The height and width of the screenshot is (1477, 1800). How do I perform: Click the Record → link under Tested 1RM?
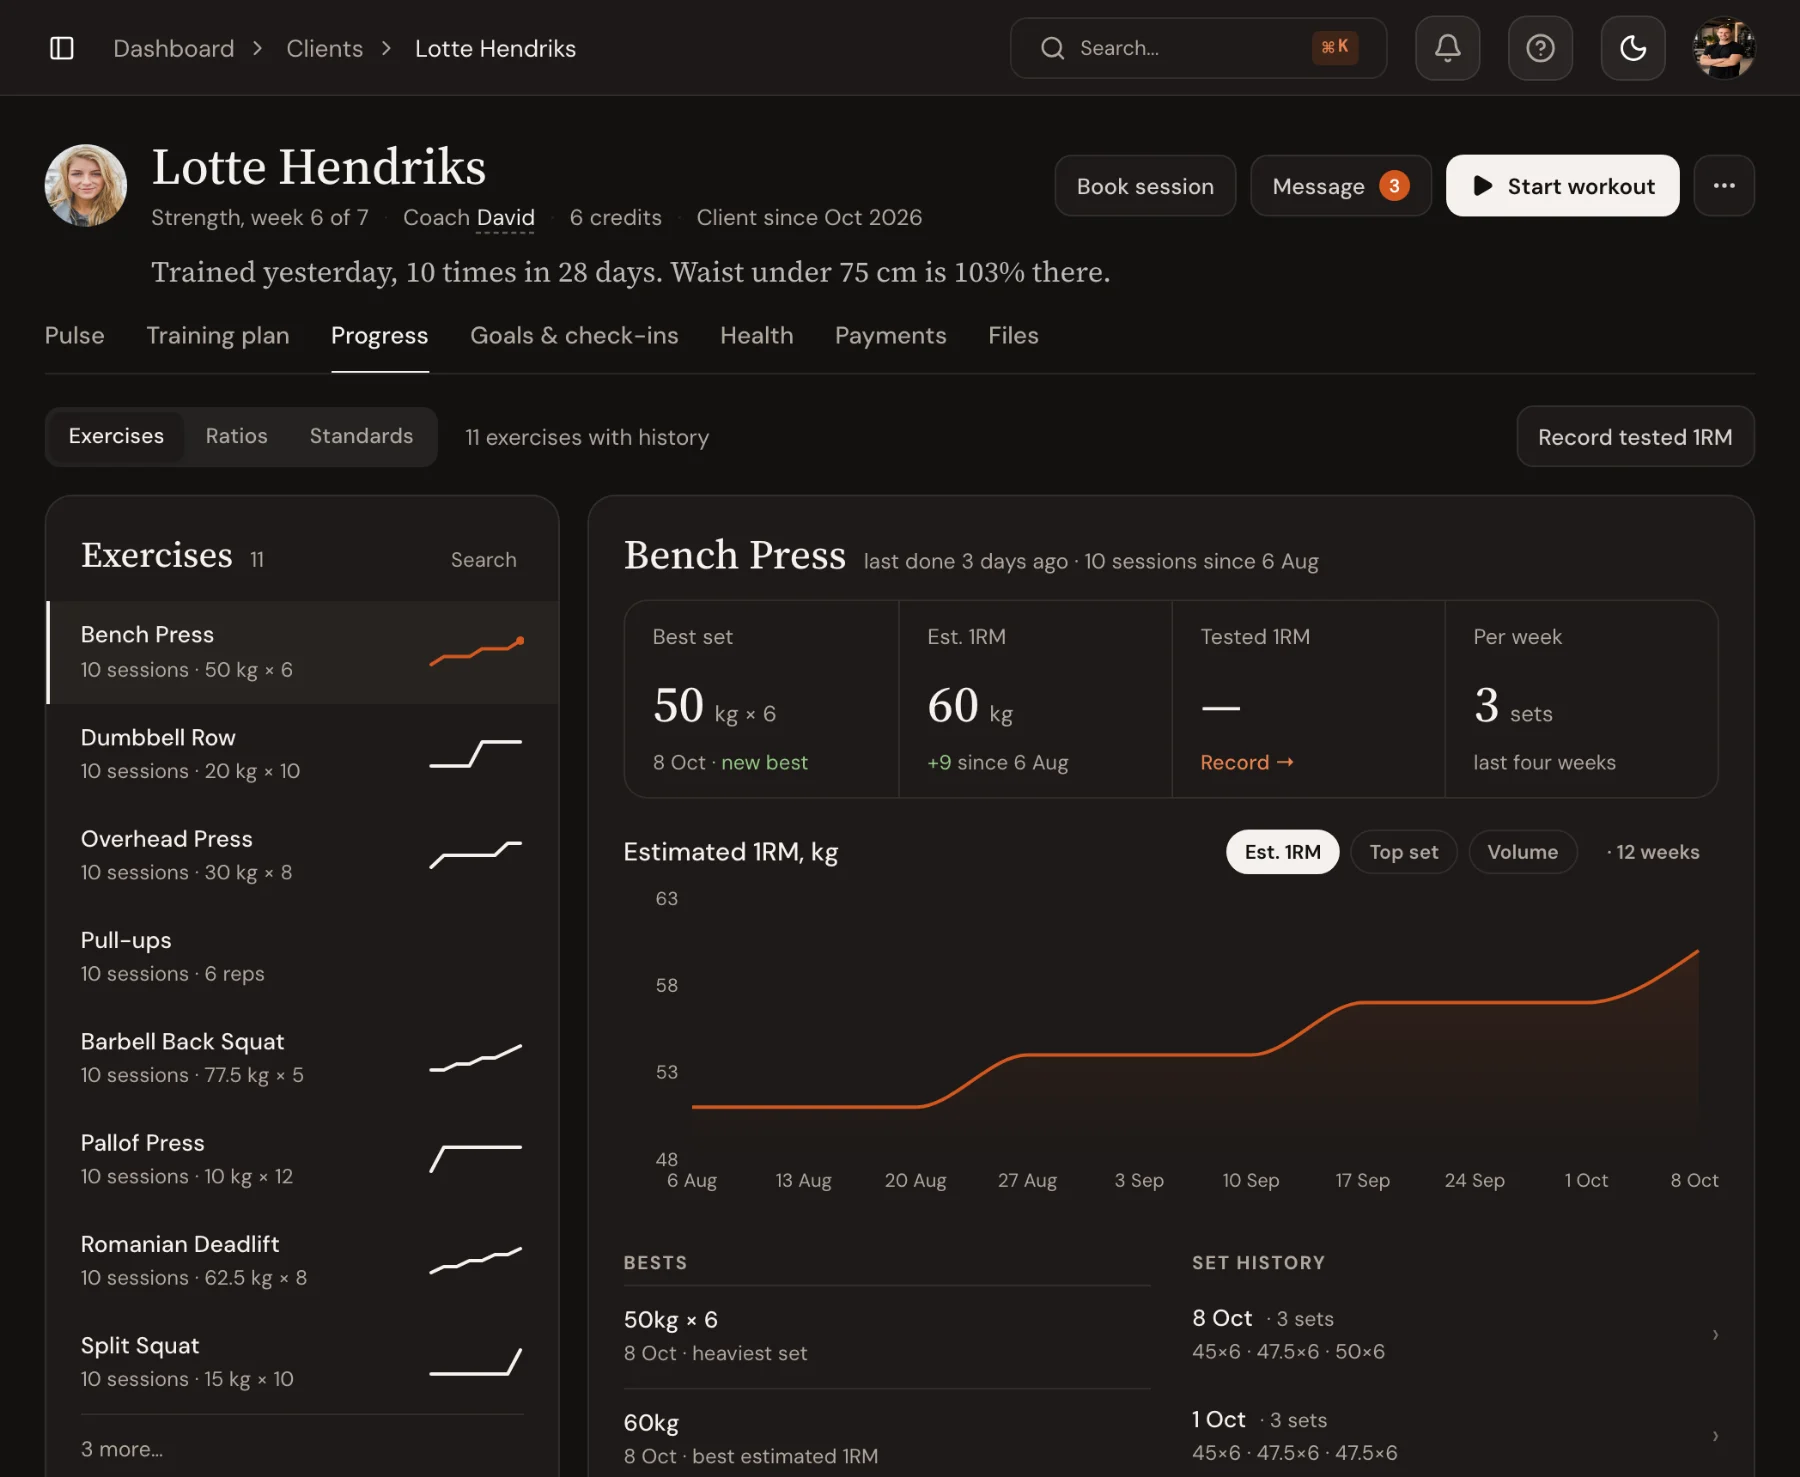tap(1247, 763)
